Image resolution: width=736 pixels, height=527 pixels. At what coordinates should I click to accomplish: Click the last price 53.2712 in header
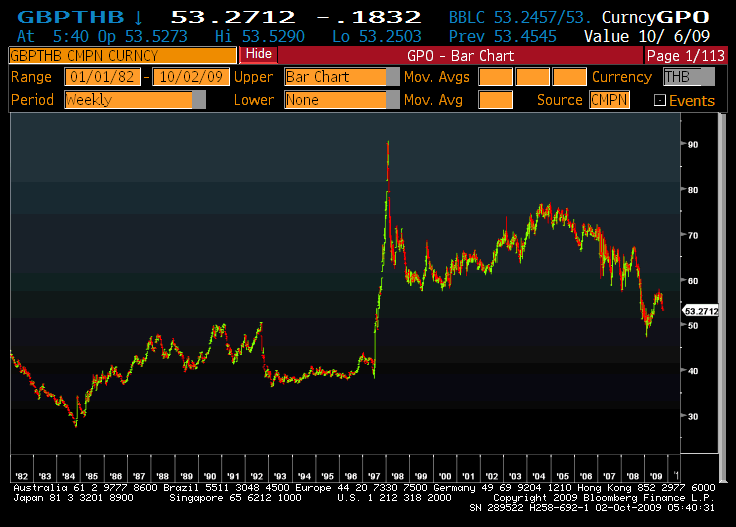tap(233, 17)
